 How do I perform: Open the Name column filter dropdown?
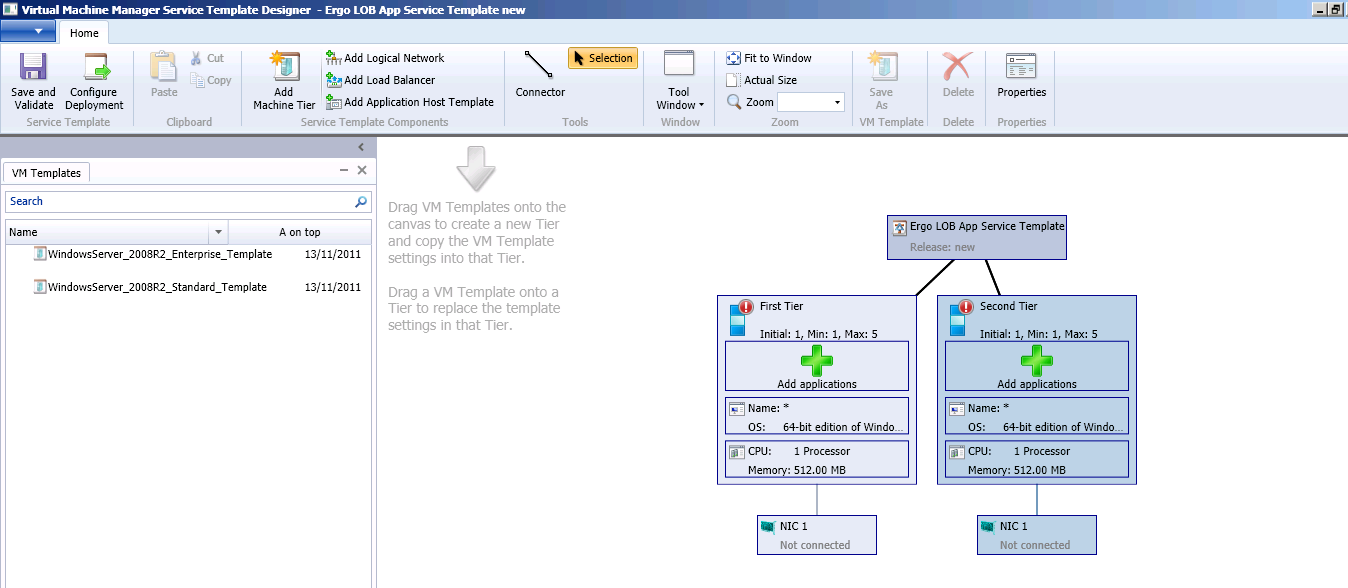click(x=218, y=231)
